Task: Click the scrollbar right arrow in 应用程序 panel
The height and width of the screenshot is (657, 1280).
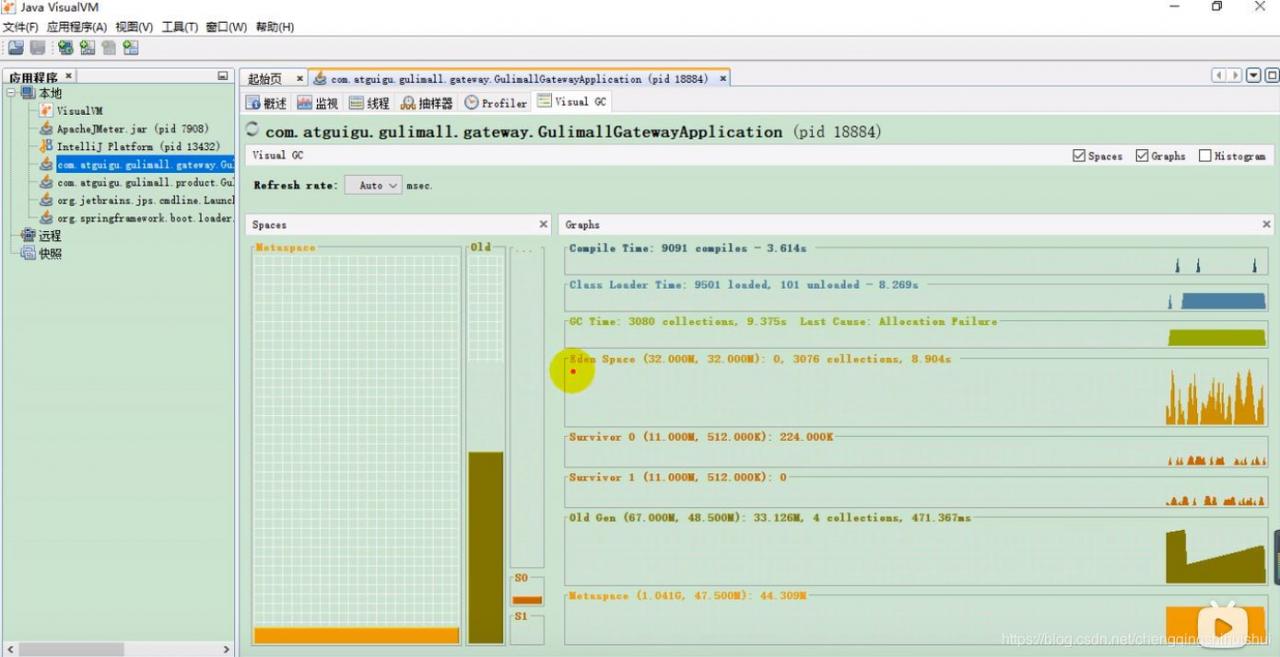Action: 226,649
